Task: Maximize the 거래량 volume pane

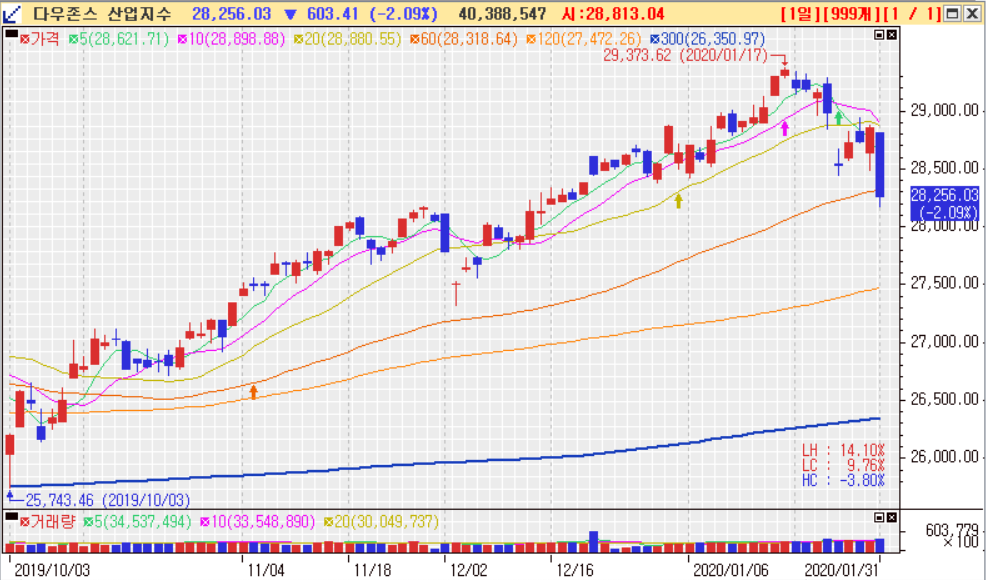Action: (x=879, y=518)
